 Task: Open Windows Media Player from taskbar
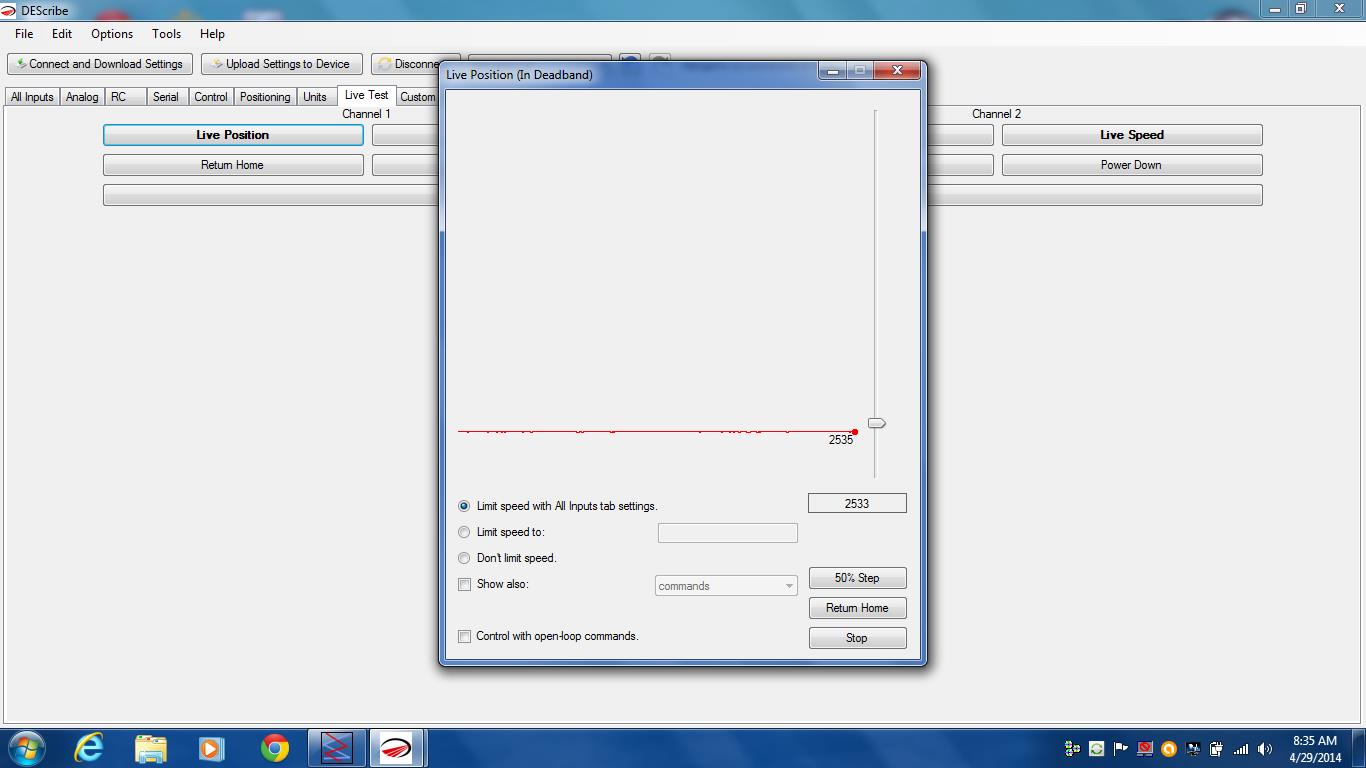[212, 748]
